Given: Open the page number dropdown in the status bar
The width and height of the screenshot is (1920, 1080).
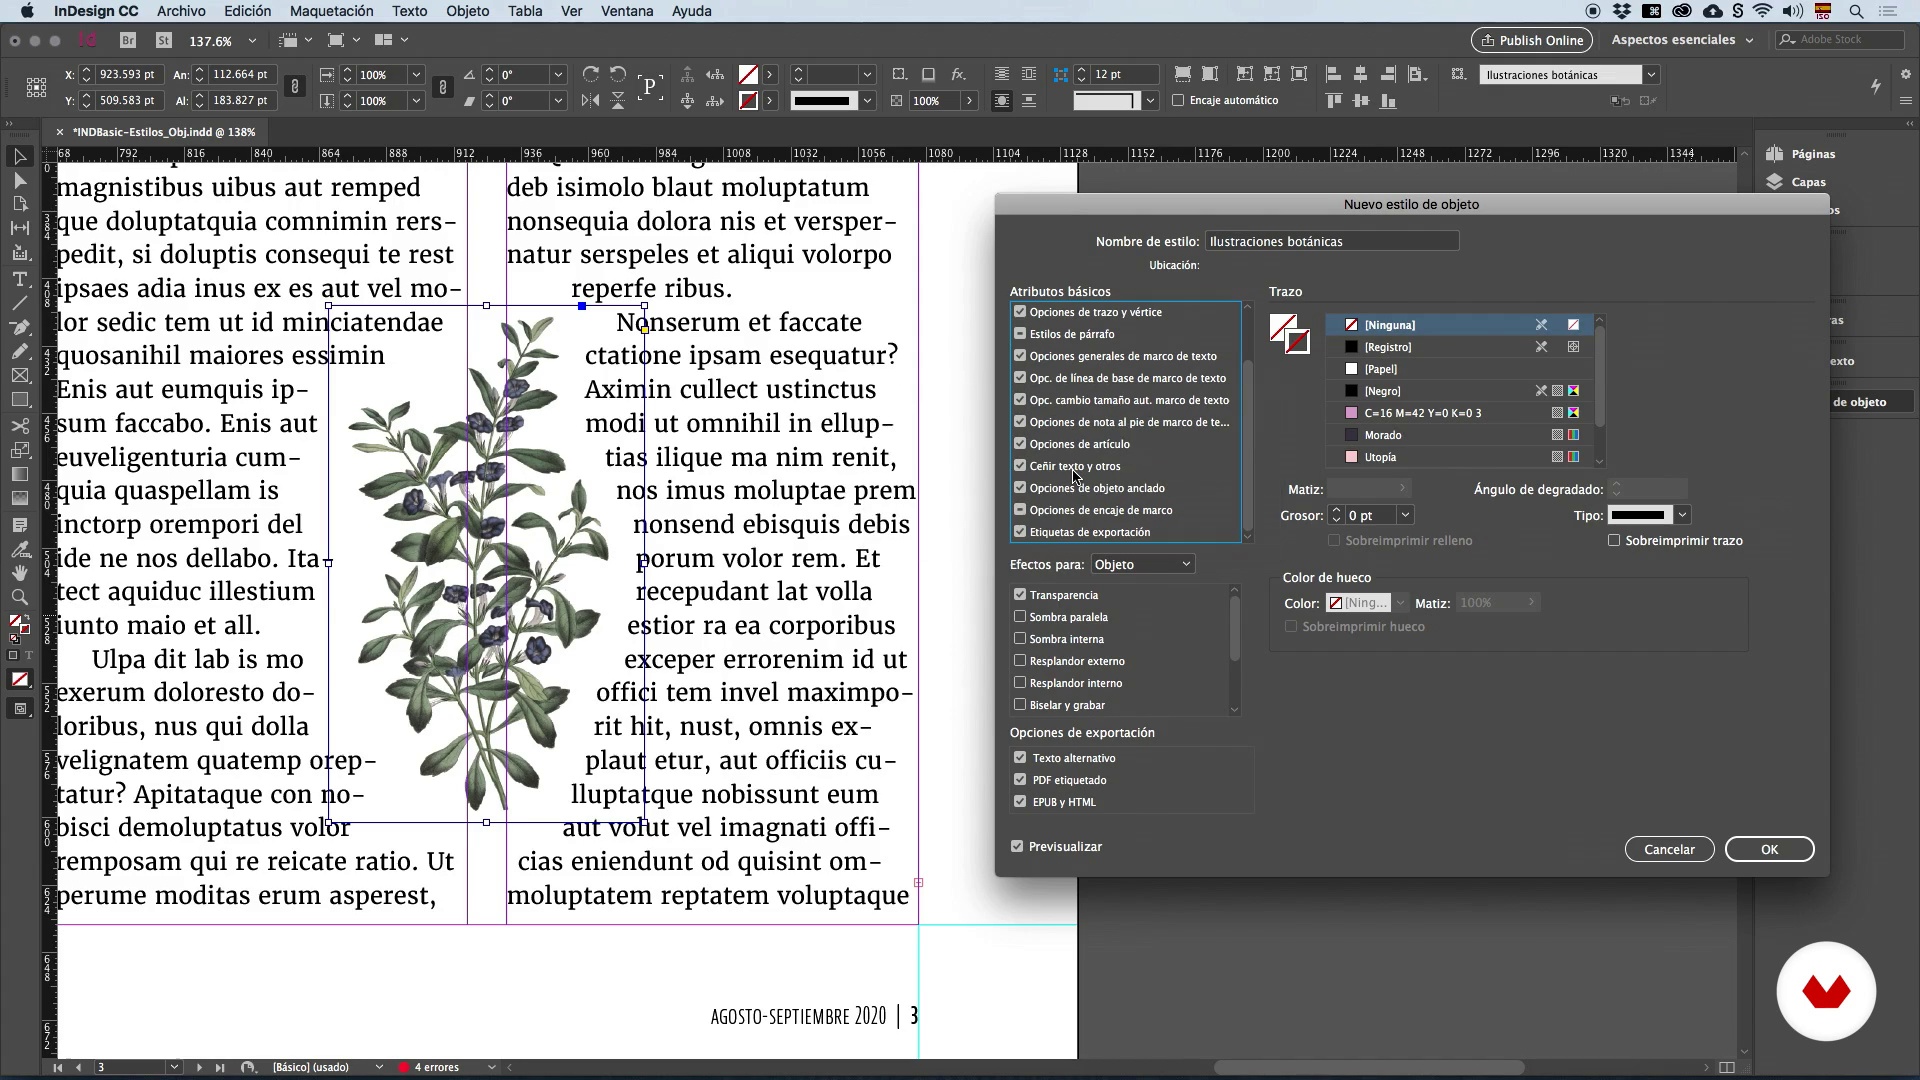Looking at the screenshot, I should 174,1068.
